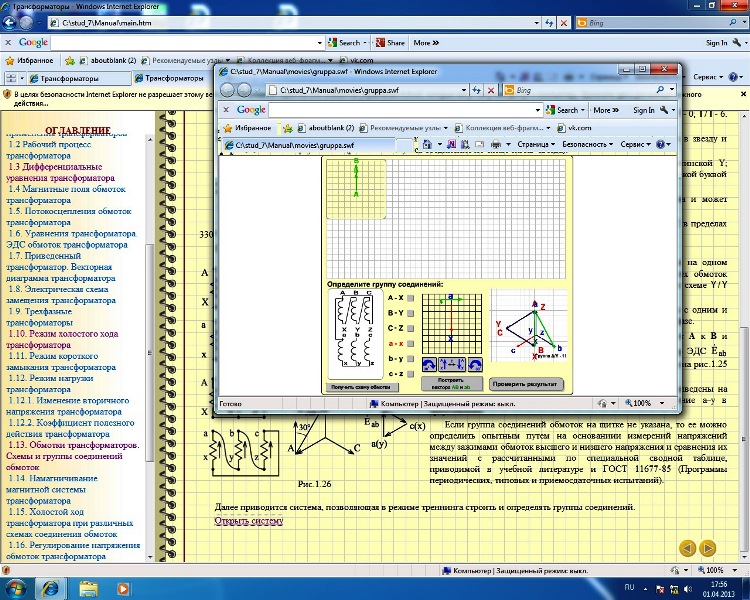
Task: Click the Получить схему обмотки button
Action: [x=360, y=386]
